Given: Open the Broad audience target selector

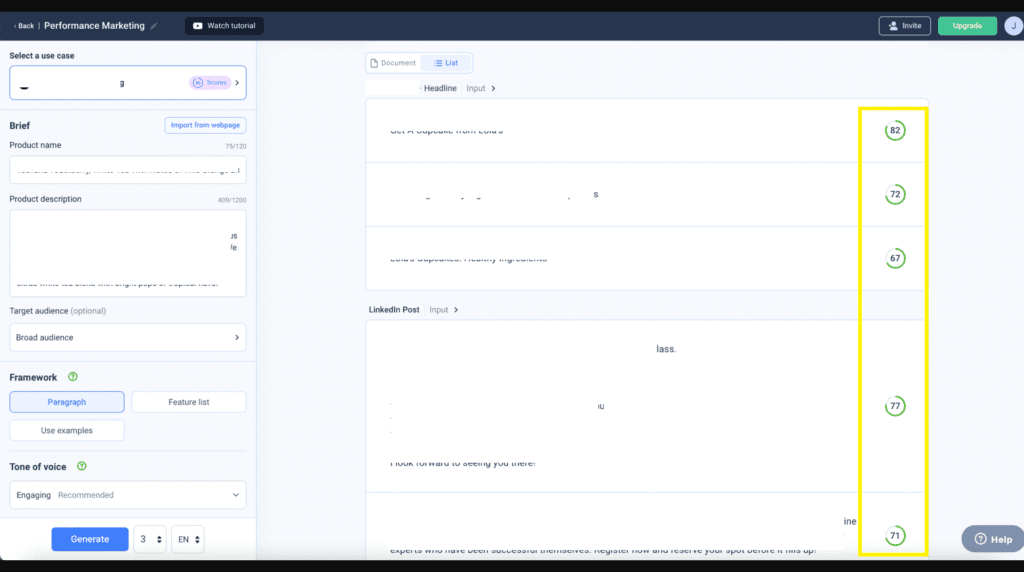Looking at the screenshot, I should tap(128, 338).
